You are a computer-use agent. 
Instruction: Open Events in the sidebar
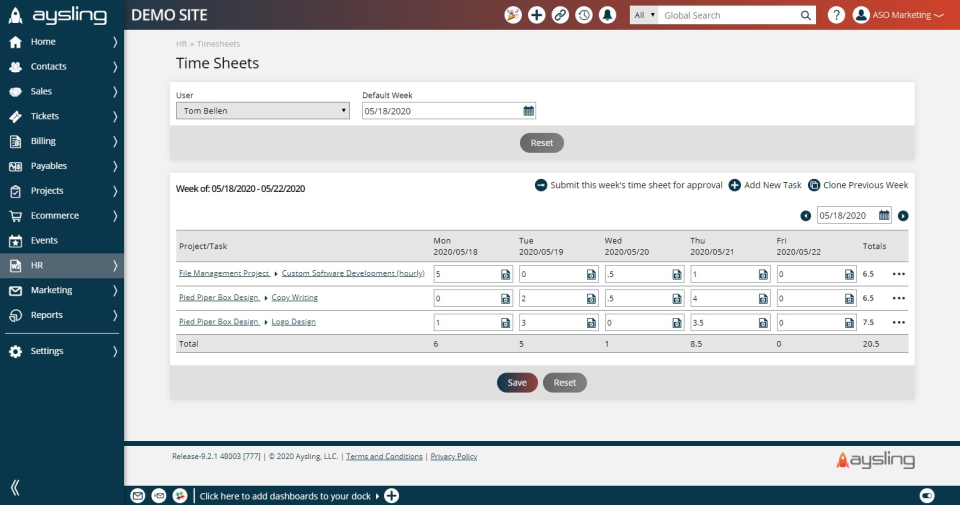coord(62,241)
